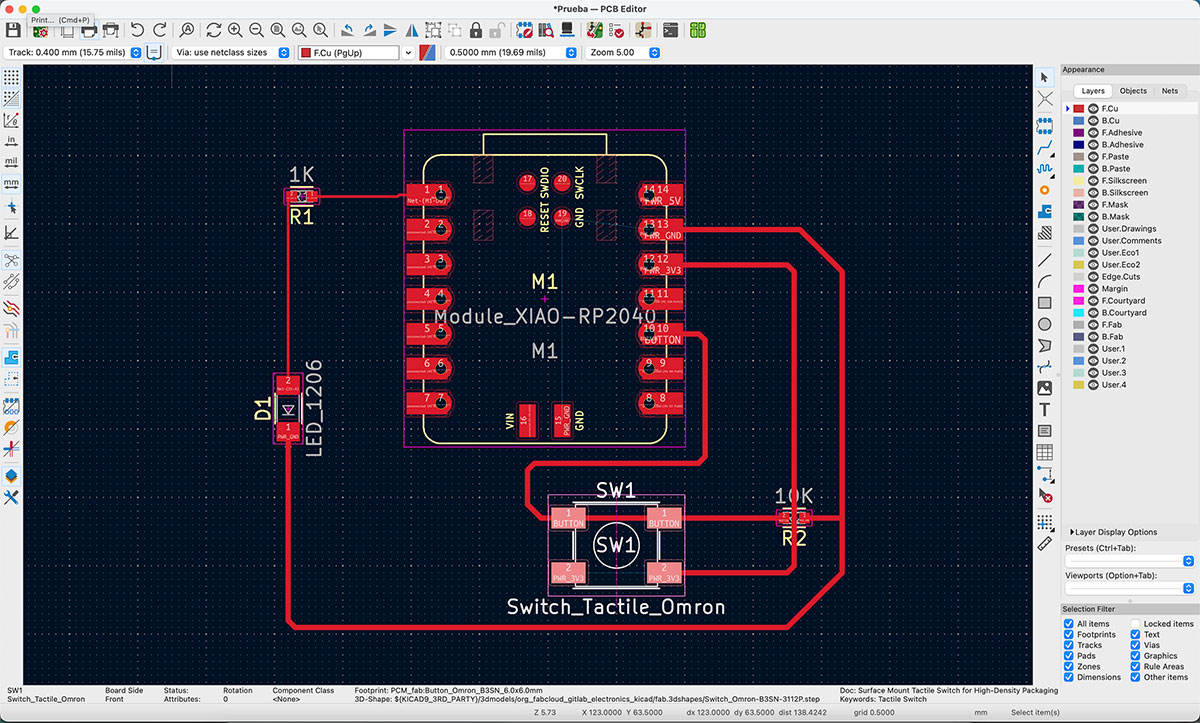Open the Zoom 5.00 dropdown

tap(655, 52)
